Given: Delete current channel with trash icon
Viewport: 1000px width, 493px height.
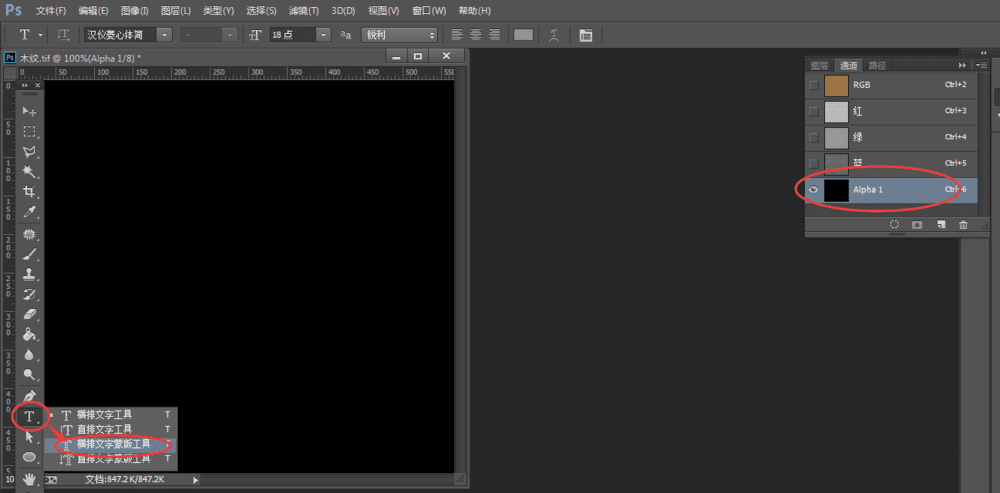Looking at the screenshot, I should (963, 225).
